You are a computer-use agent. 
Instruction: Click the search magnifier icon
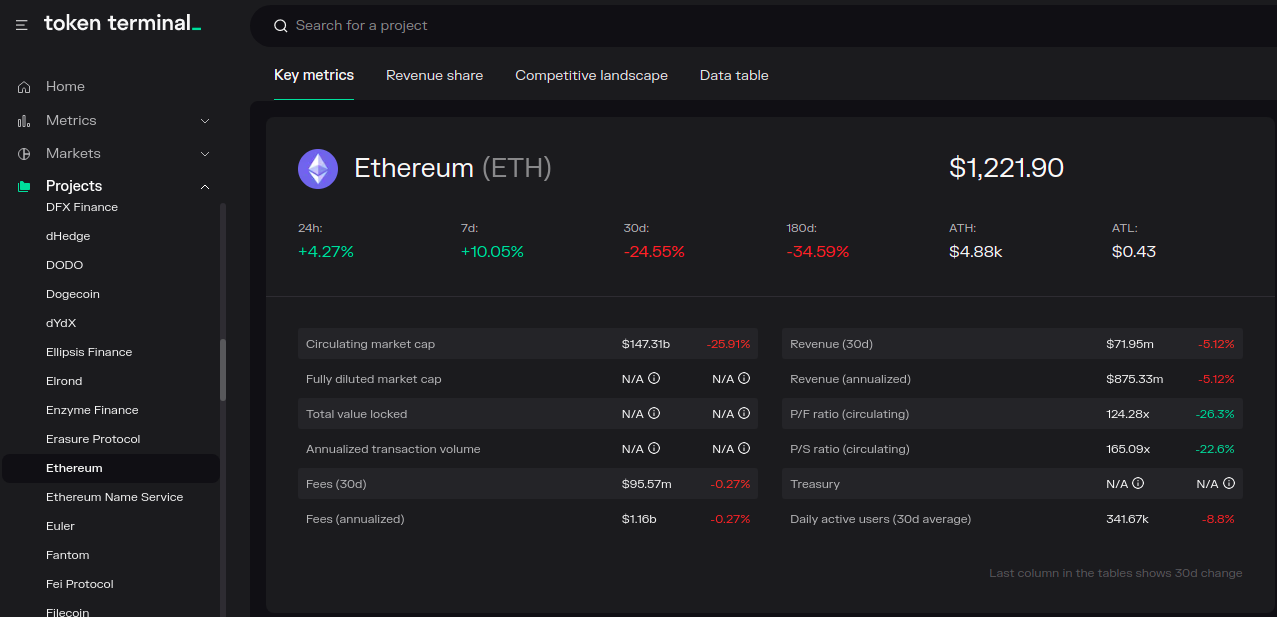[280, 26]
